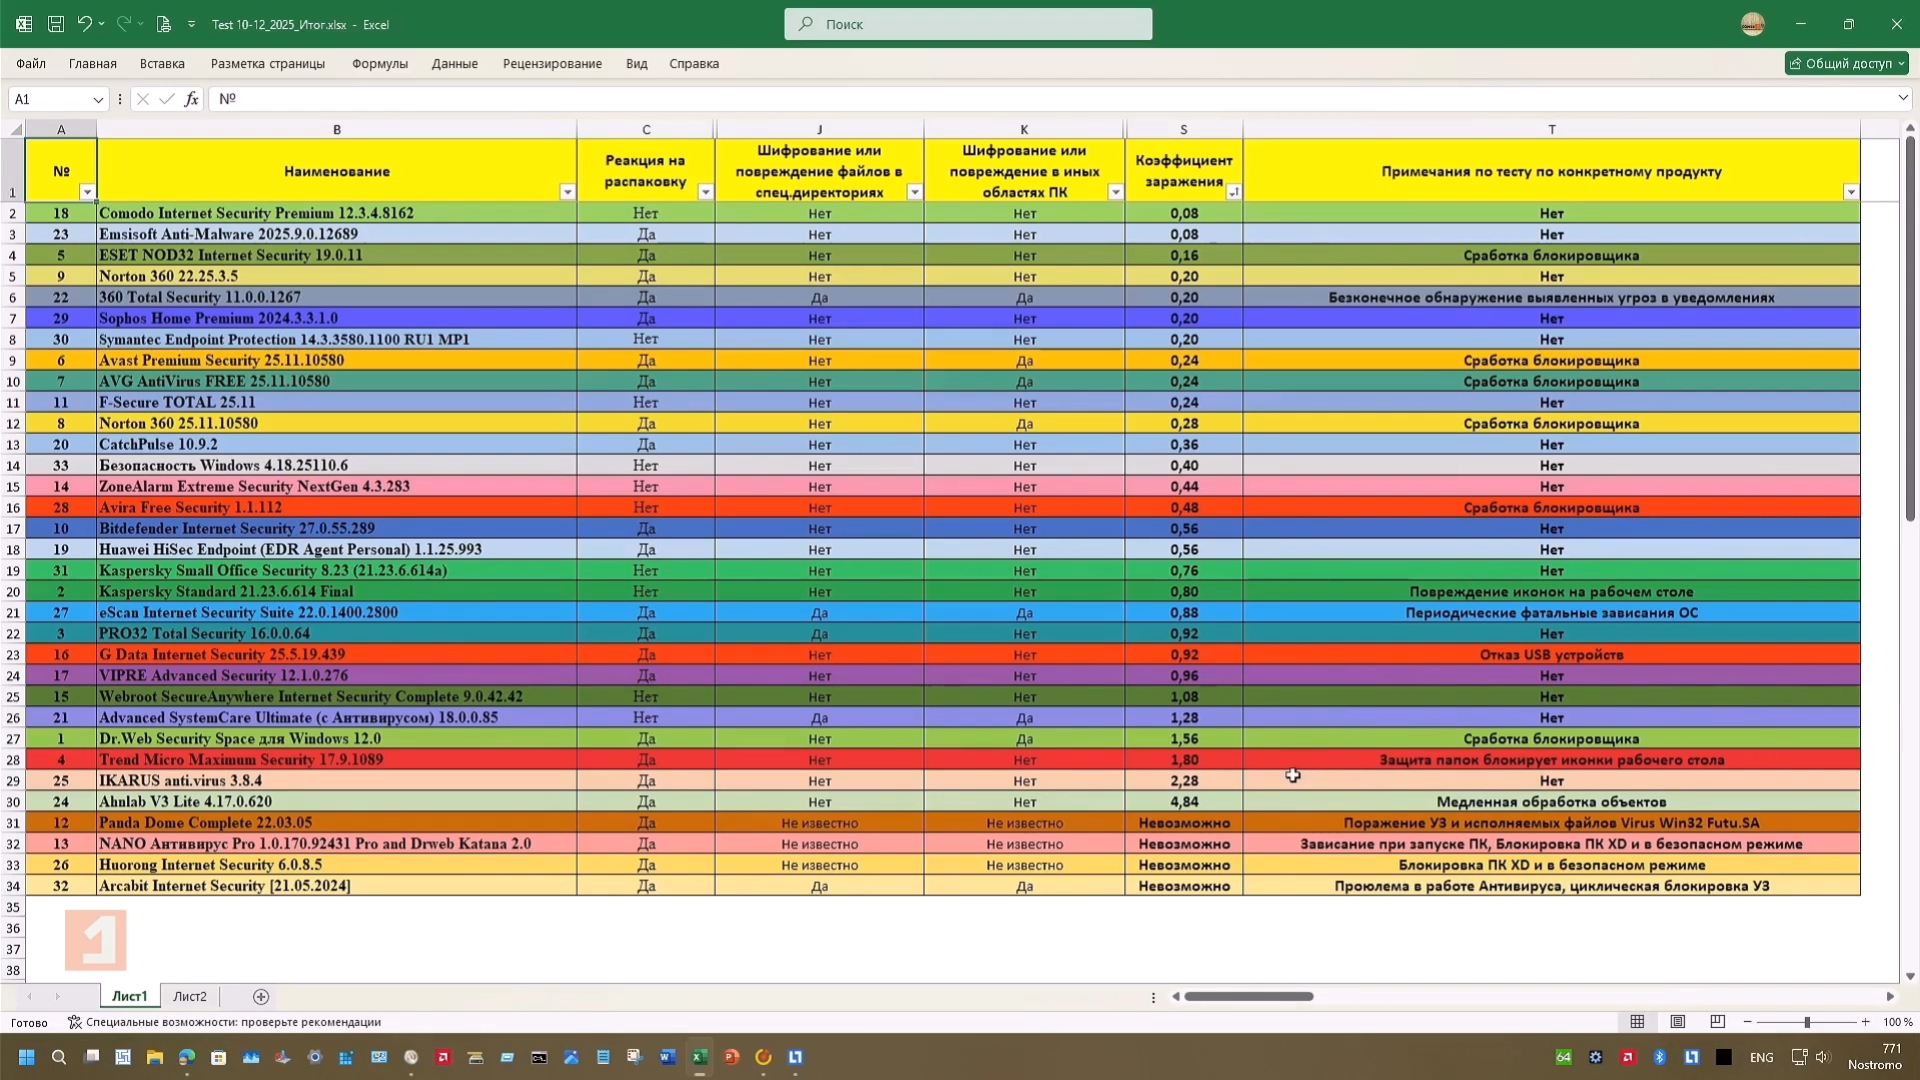Open Windows Start menu

(x=27, y=1057)
